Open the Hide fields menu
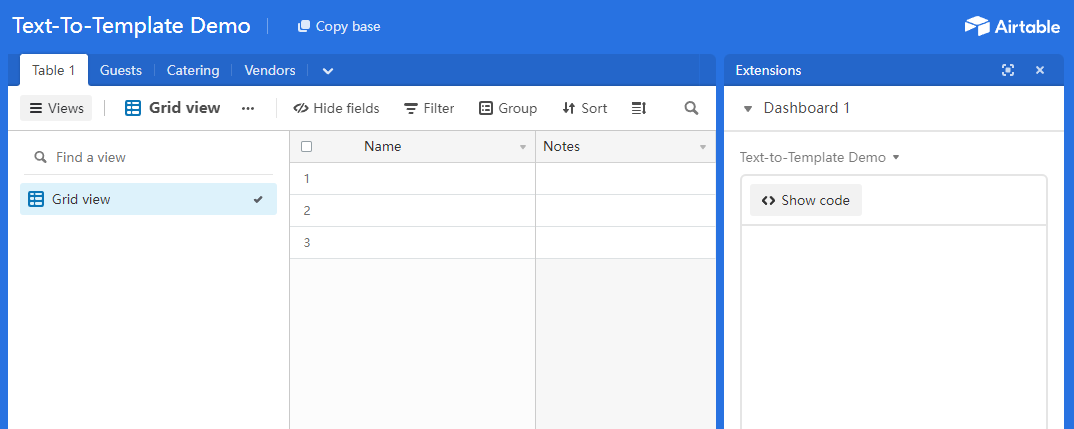 click(x=336, y=108)
